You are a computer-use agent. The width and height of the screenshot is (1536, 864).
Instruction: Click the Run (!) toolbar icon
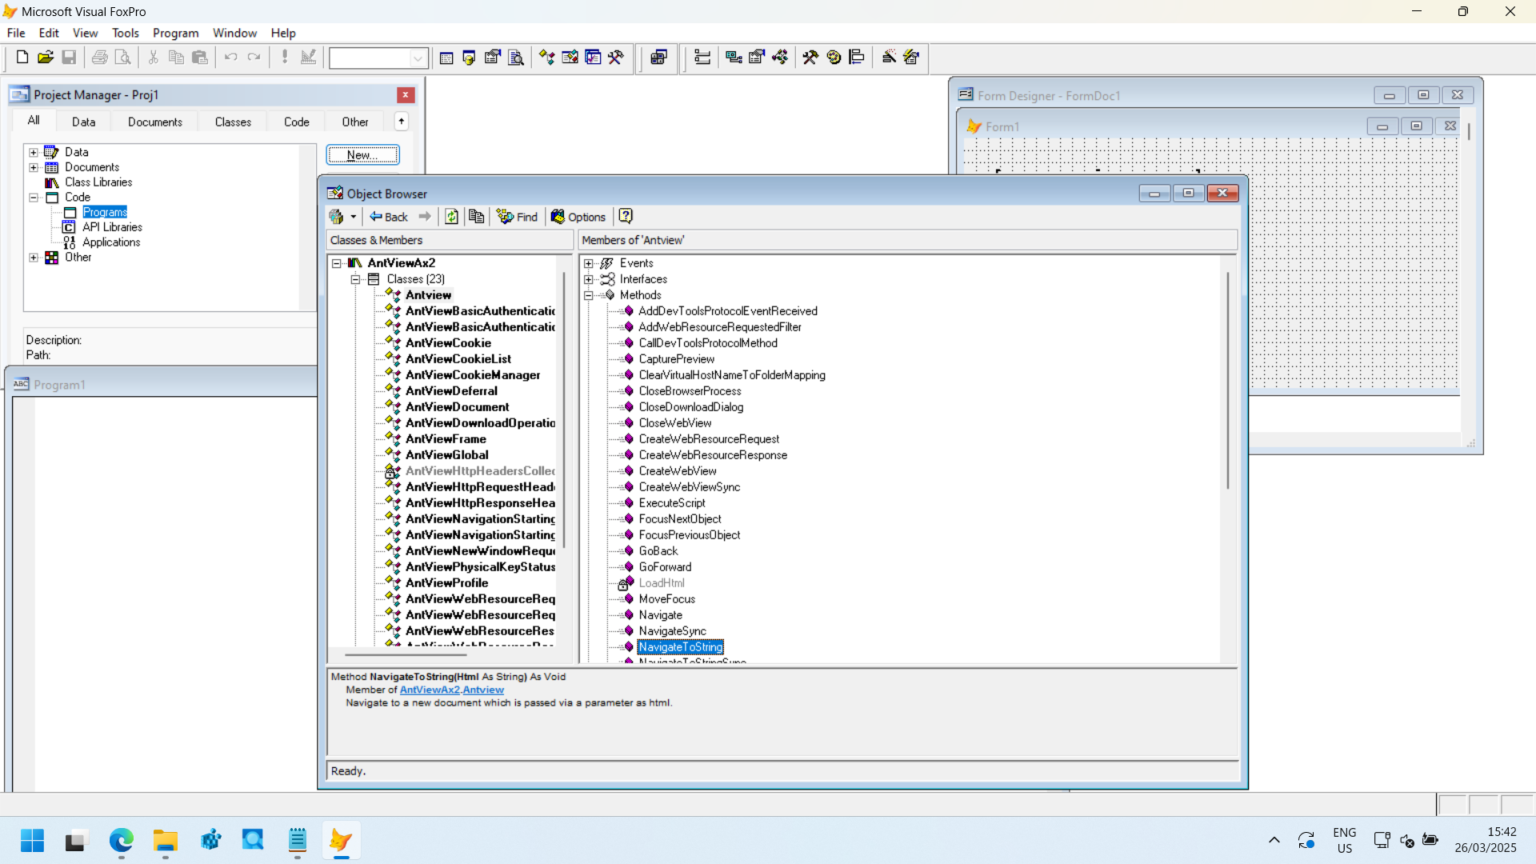click(x=284, y=57)
